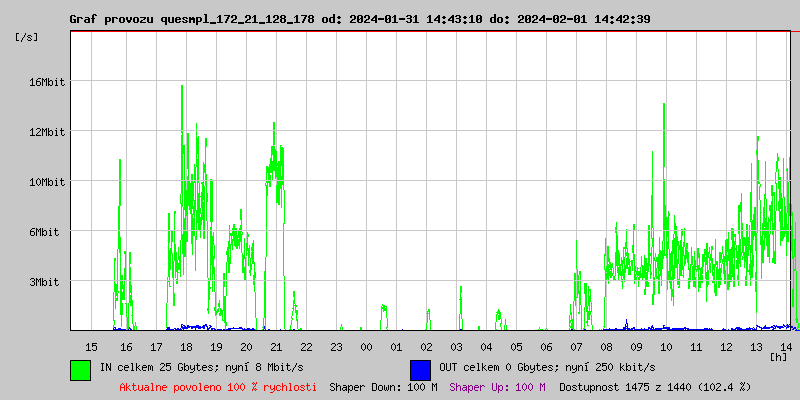
Task: Select hour 00 on the time axis
Action: (x=366, y=346)
